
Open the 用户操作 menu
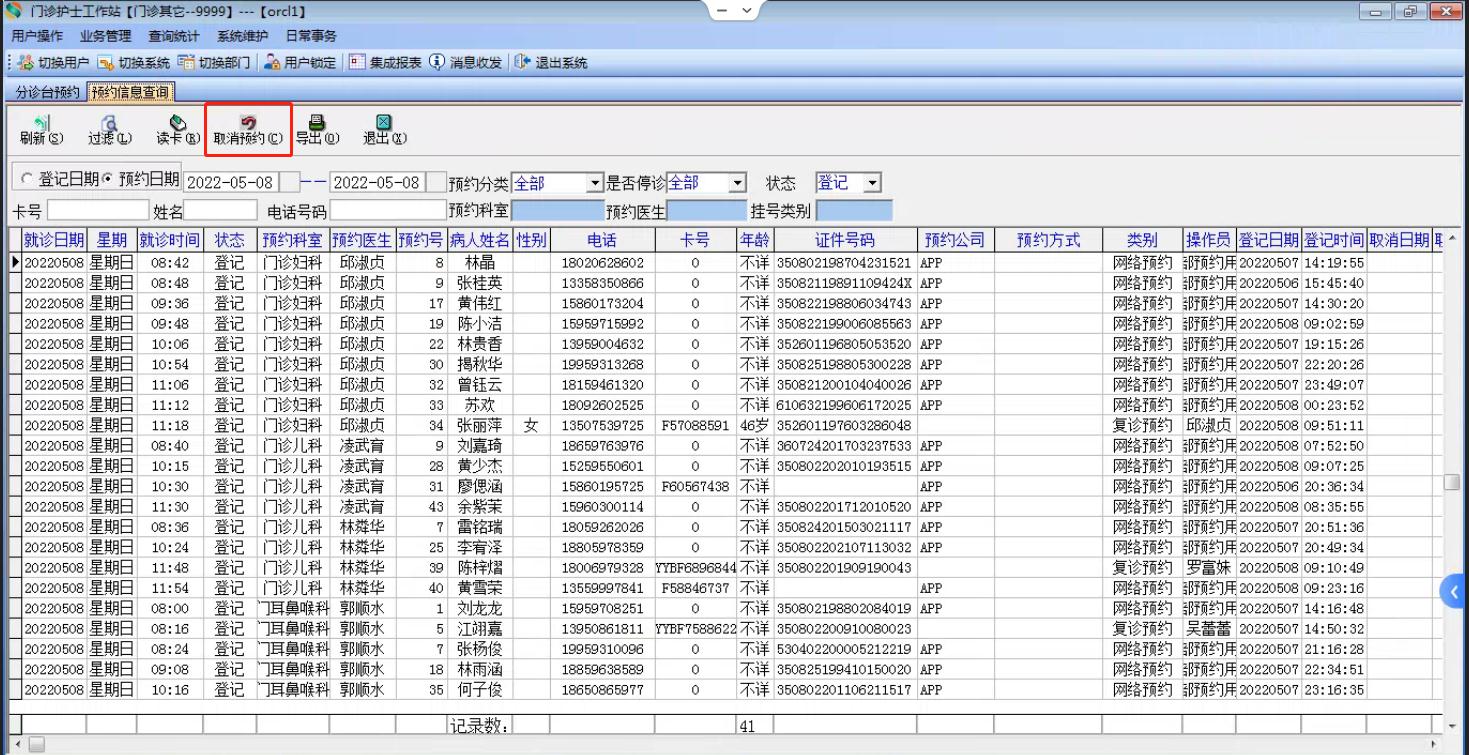coord(37,36)
